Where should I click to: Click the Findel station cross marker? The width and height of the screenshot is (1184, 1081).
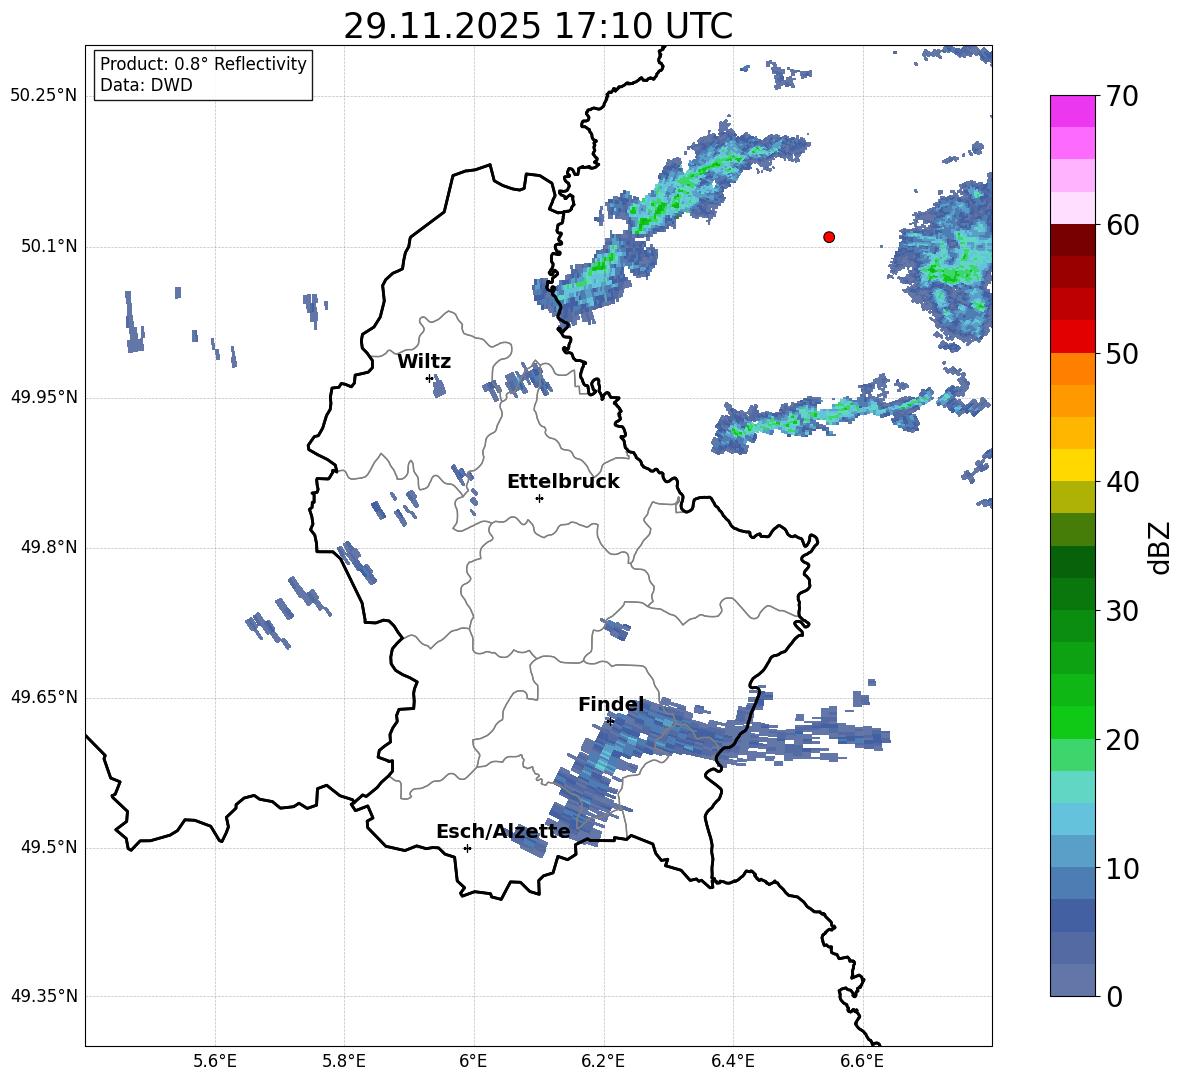(610, 721)
